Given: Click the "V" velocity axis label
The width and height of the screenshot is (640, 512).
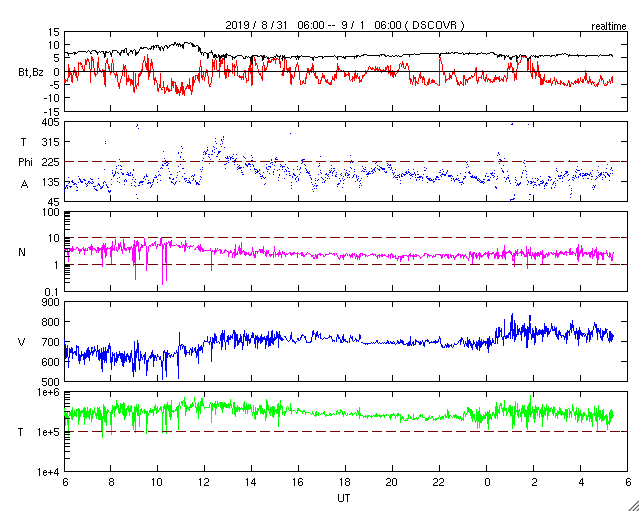Looking at the screenshot, I should point(22,342).
